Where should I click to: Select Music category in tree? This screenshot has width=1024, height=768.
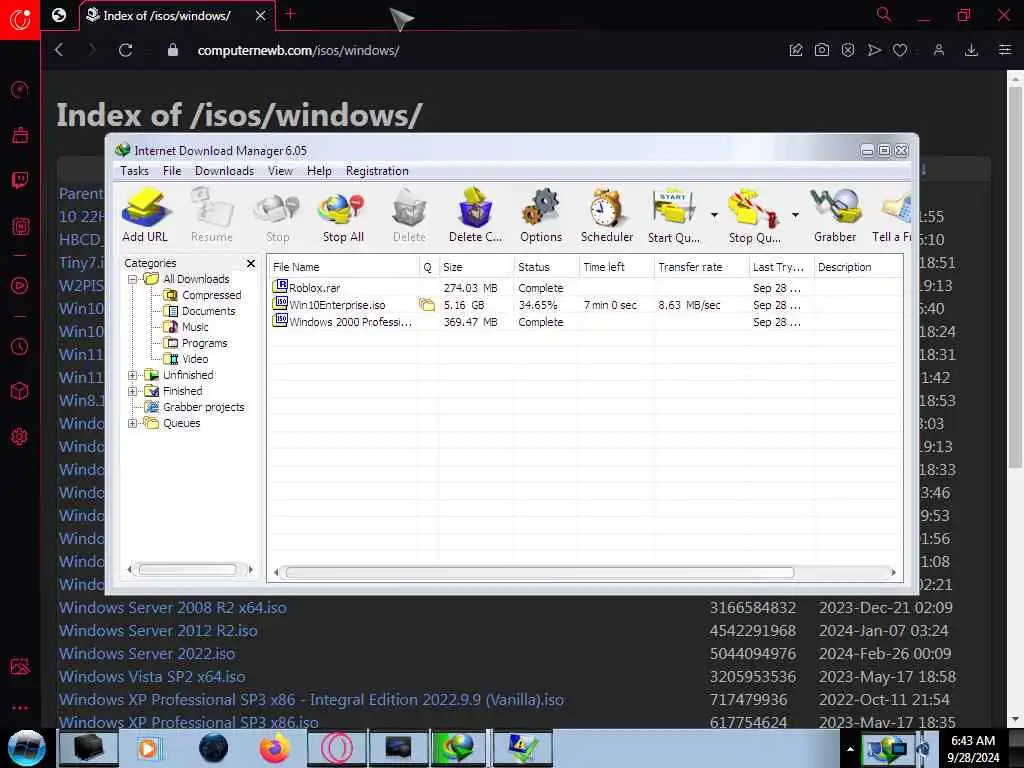click(186, 327)
